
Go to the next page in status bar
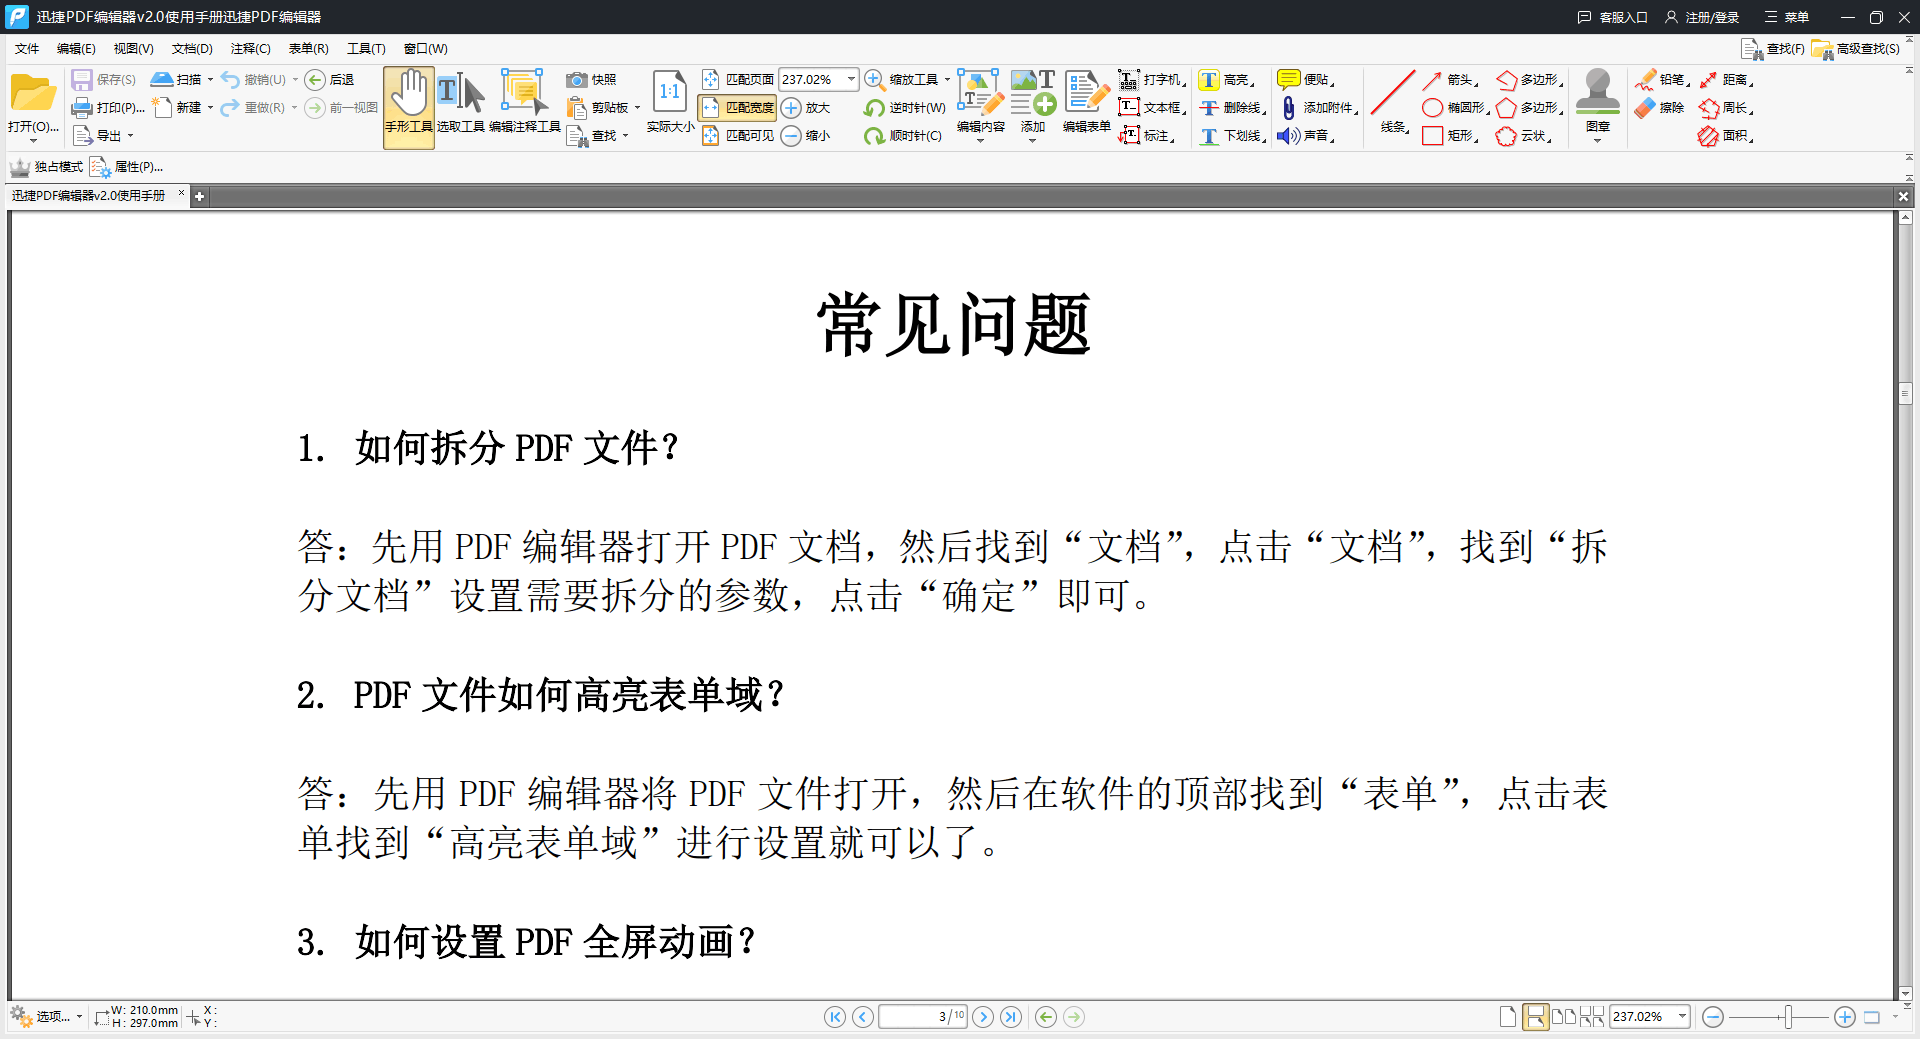(983, 1017)
